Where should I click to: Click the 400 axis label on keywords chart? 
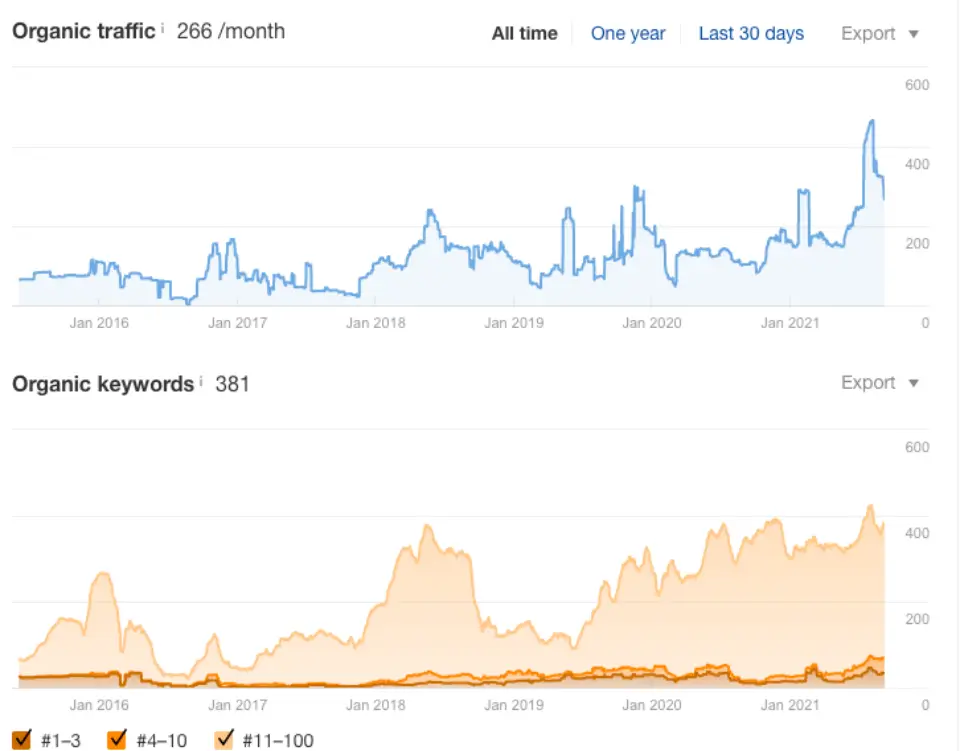coord(917,533)
